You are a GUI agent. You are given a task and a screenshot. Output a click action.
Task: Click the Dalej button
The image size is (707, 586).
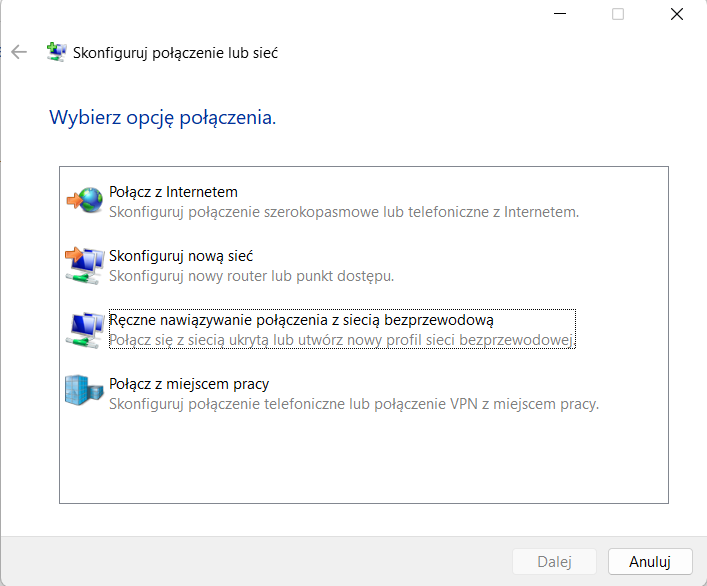coord(554,562)
